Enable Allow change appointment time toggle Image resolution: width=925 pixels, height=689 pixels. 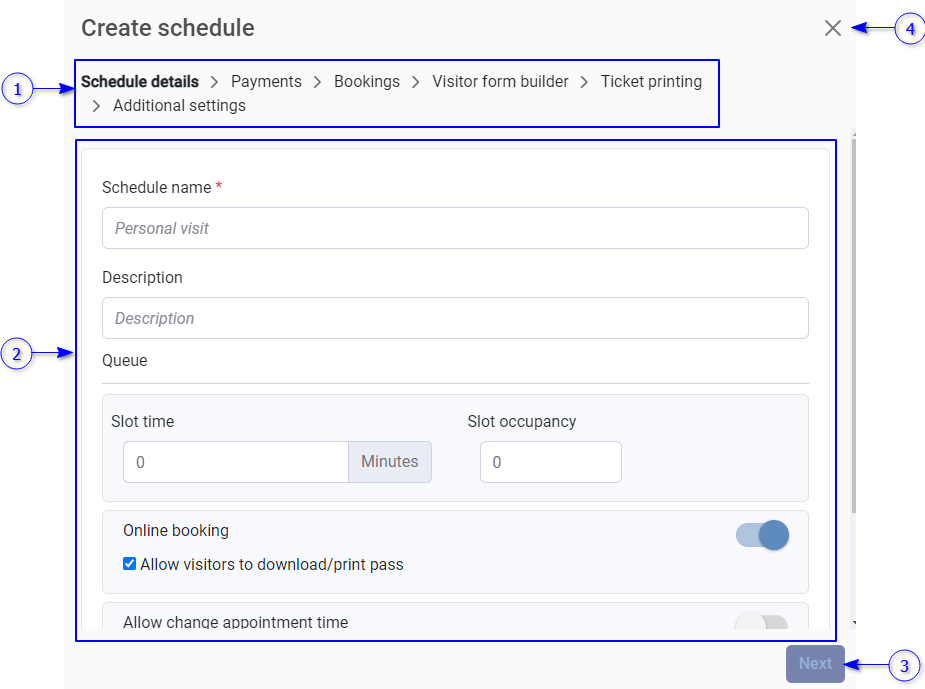[761, 625]
